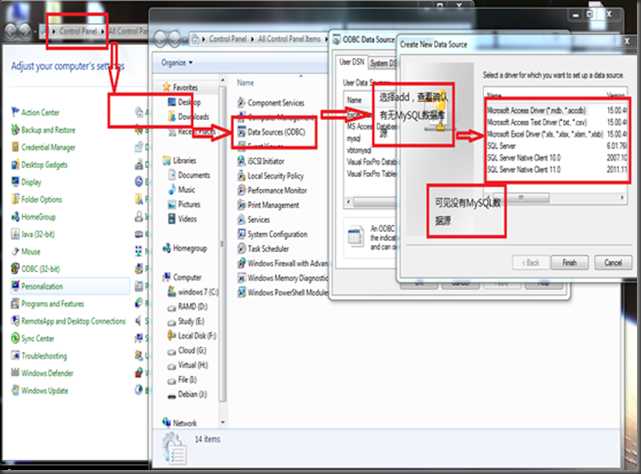
Task: Open Organize dropdown in explorer toolbar
Action: click(x=177, y=62)
